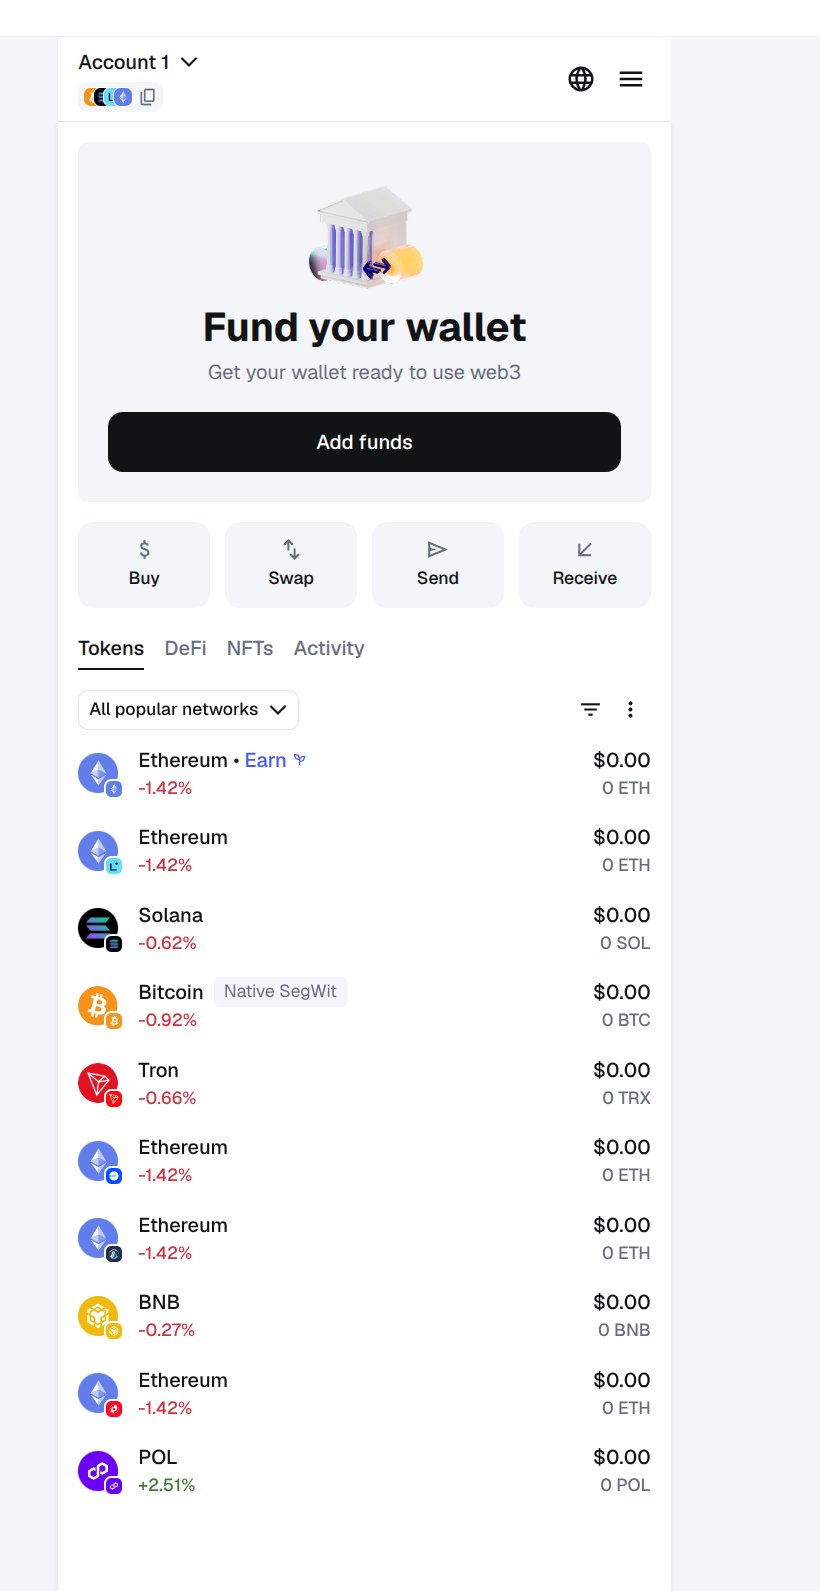The image size is (820, 1591).
Task: Switch to the NFTs tab
Action: (250, 648)
